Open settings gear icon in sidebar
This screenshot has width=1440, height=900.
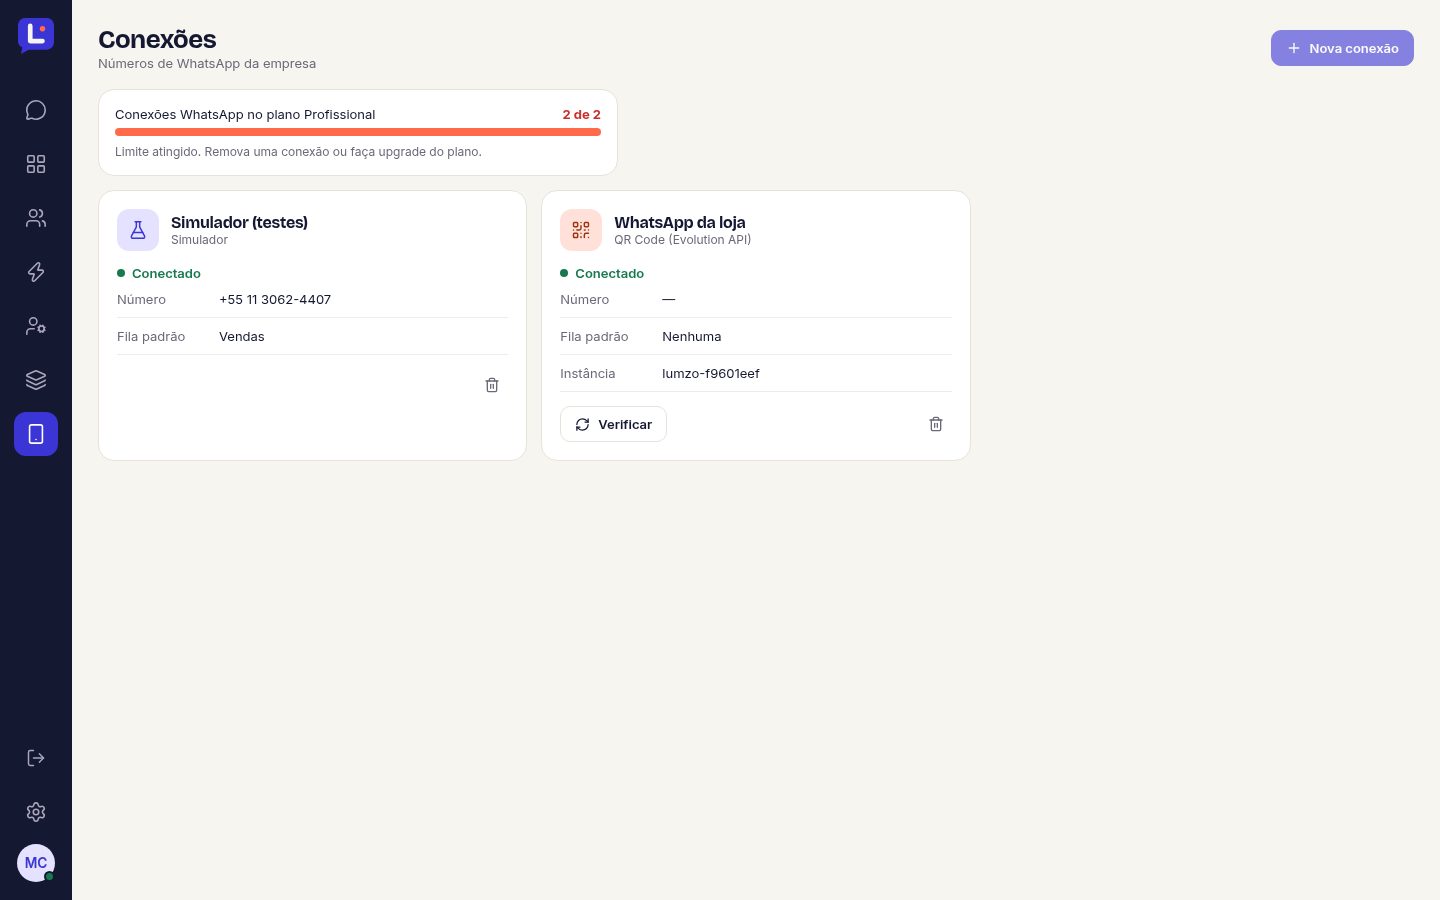pyautogui.click(x=36, y=812)
